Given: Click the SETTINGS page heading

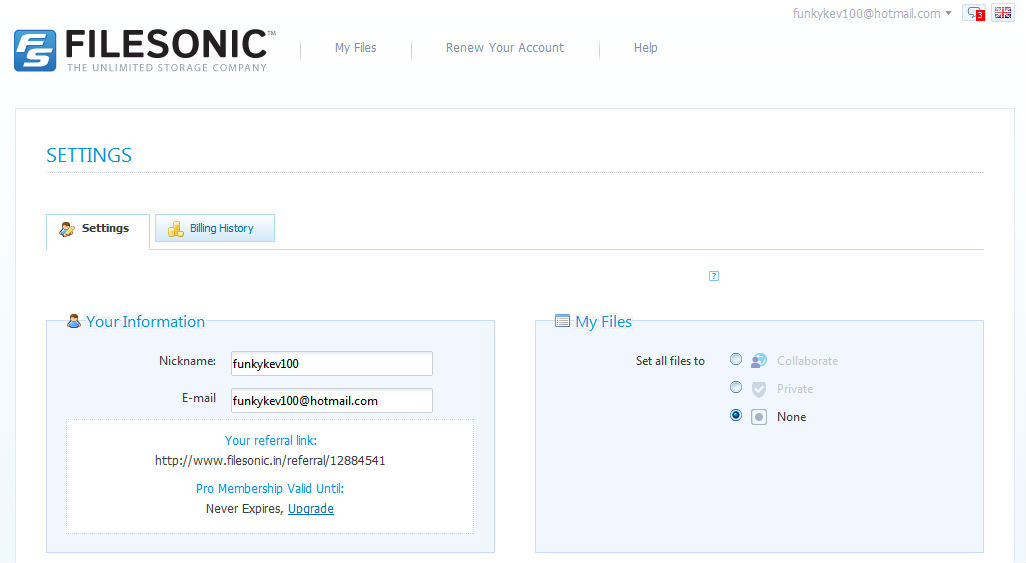Looking at the screenshot, I should tap(89, 155).
